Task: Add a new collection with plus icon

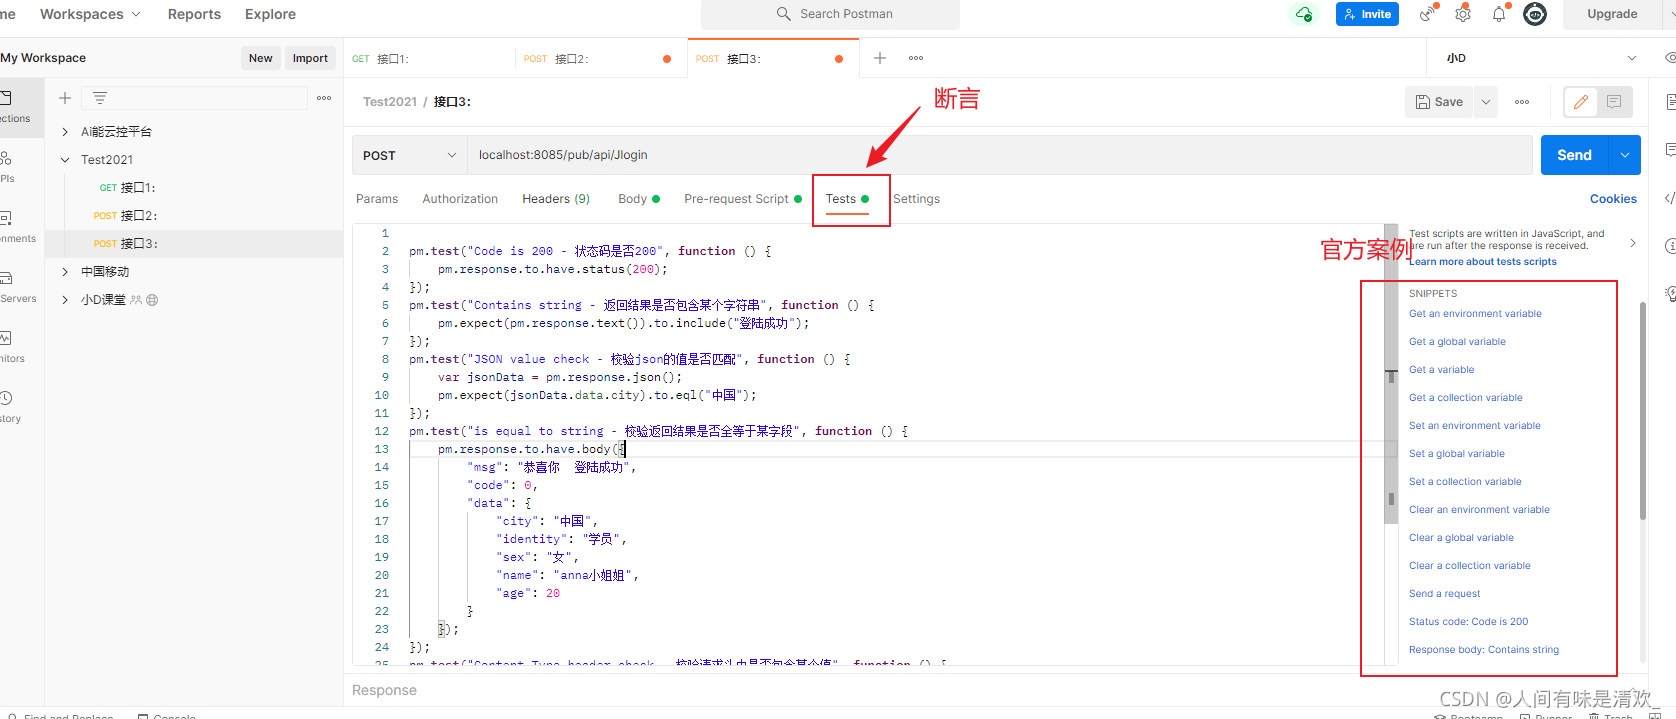Action: [x=65, y=98]
